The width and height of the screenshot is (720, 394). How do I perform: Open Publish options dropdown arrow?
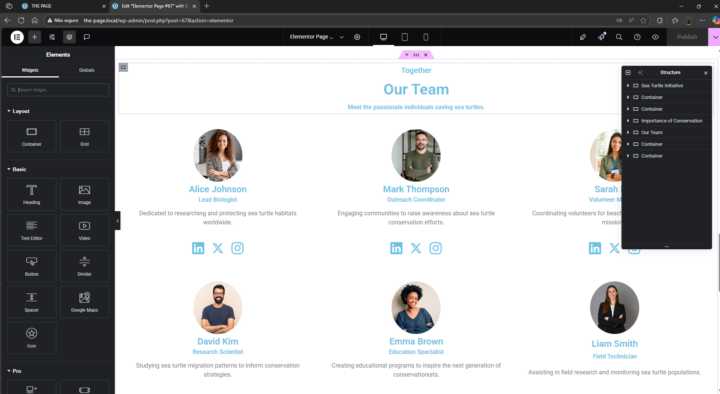714,37
